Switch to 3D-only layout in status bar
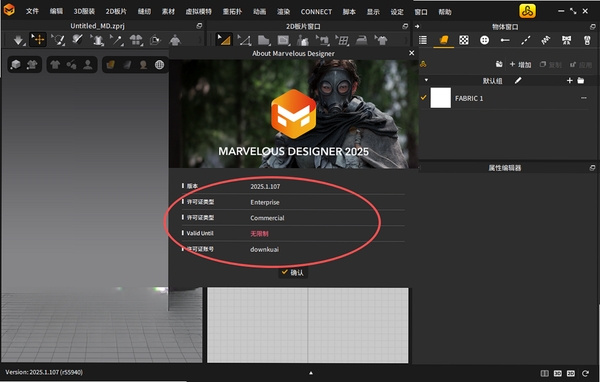 pos(558,373)
